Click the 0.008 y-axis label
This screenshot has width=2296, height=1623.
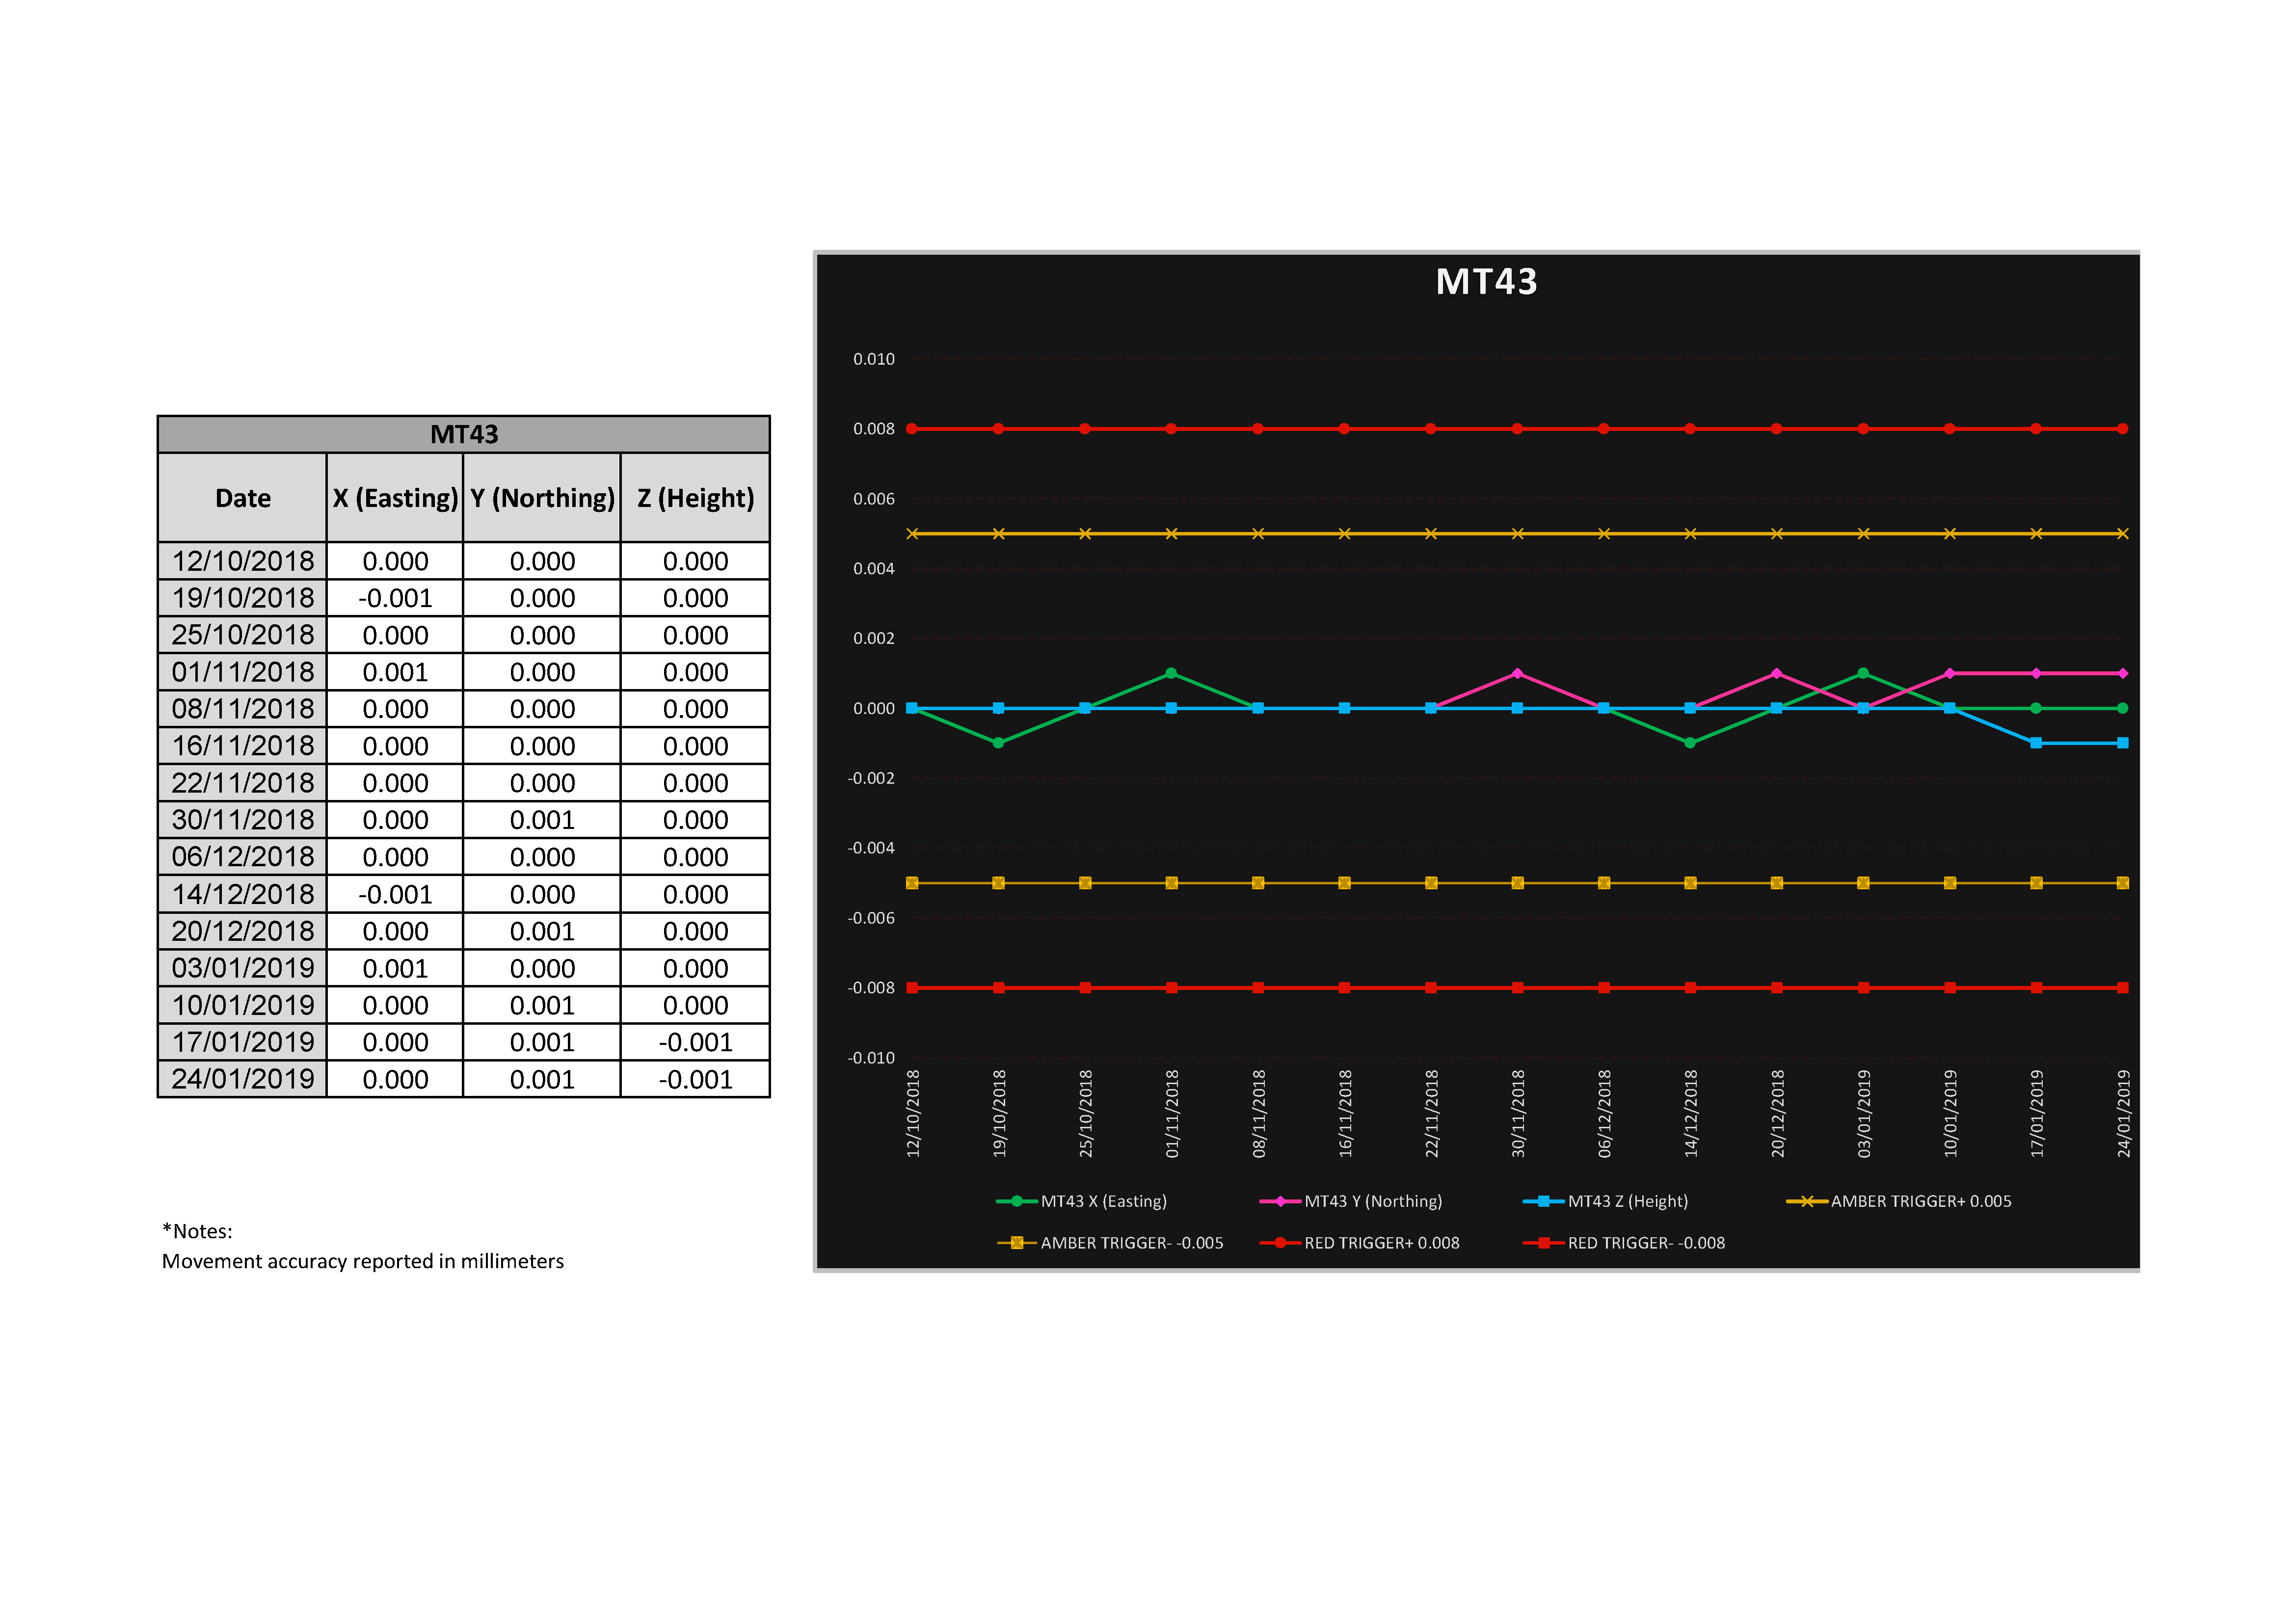[873, 429]
